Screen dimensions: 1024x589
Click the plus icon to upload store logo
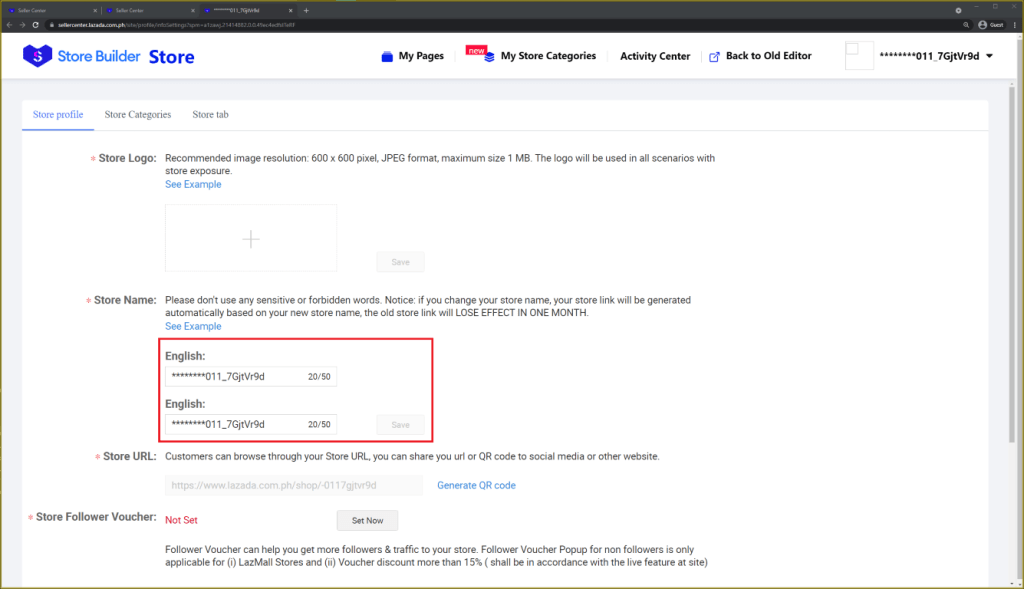coord(251,238)
